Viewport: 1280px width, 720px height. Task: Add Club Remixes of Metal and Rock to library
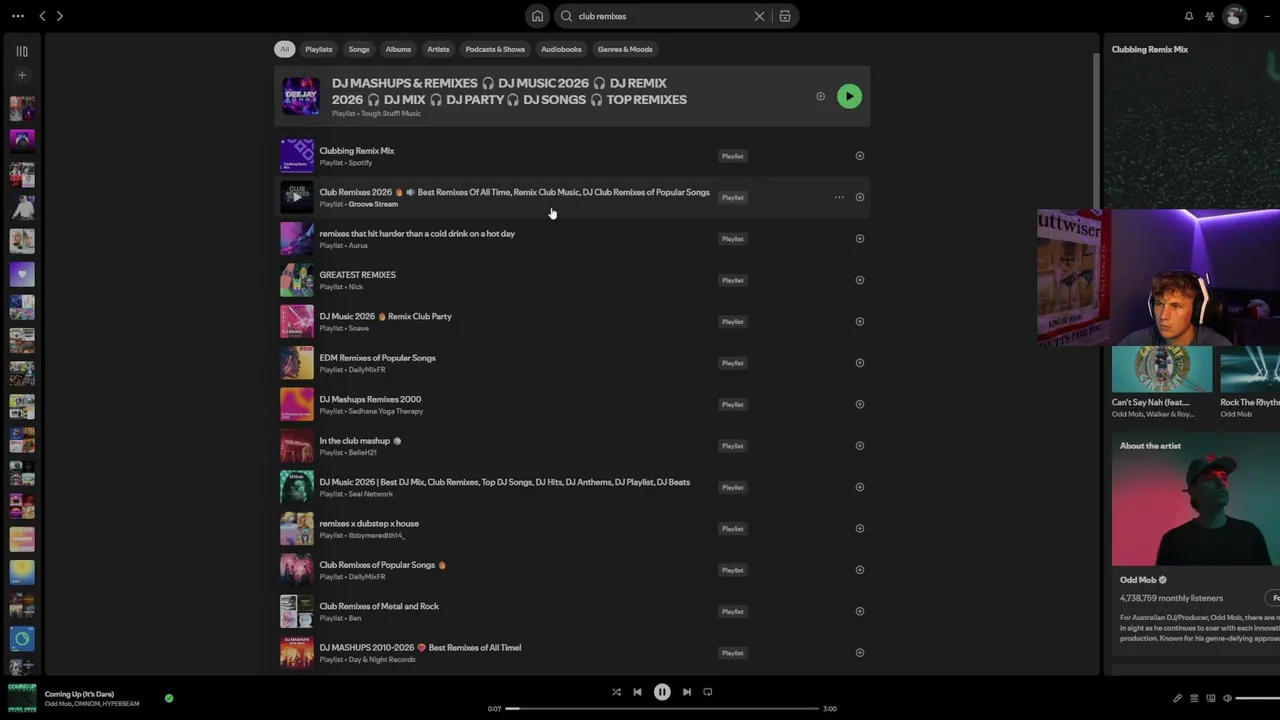860,611
